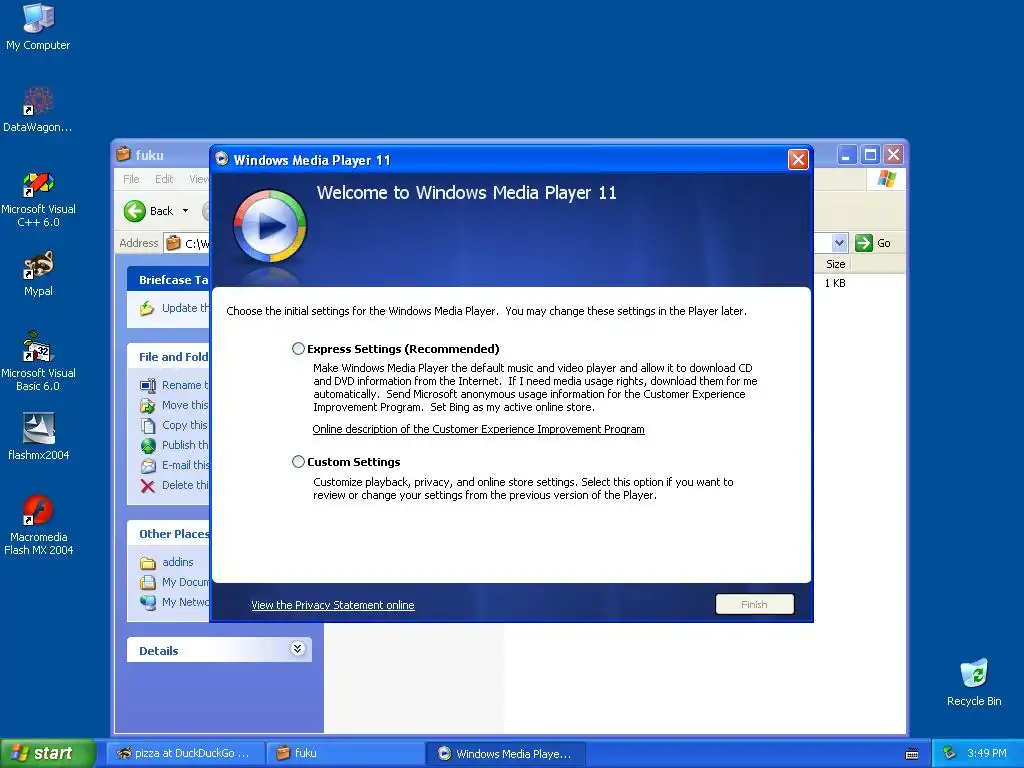1024x768 pixels.
Task: Open the Address bar dropdown arrow
Action: tap(839, 243)
